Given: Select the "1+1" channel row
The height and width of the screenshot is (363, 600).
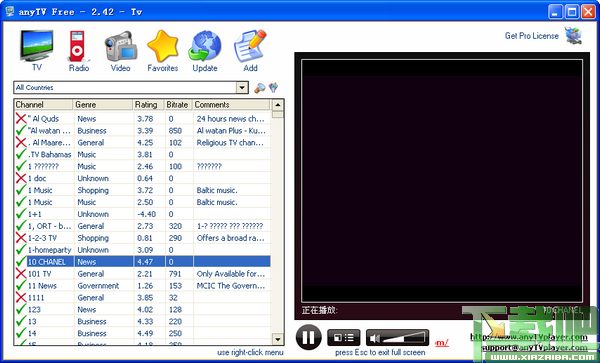Looking at the screenshot, I should (x=142, y=214).
